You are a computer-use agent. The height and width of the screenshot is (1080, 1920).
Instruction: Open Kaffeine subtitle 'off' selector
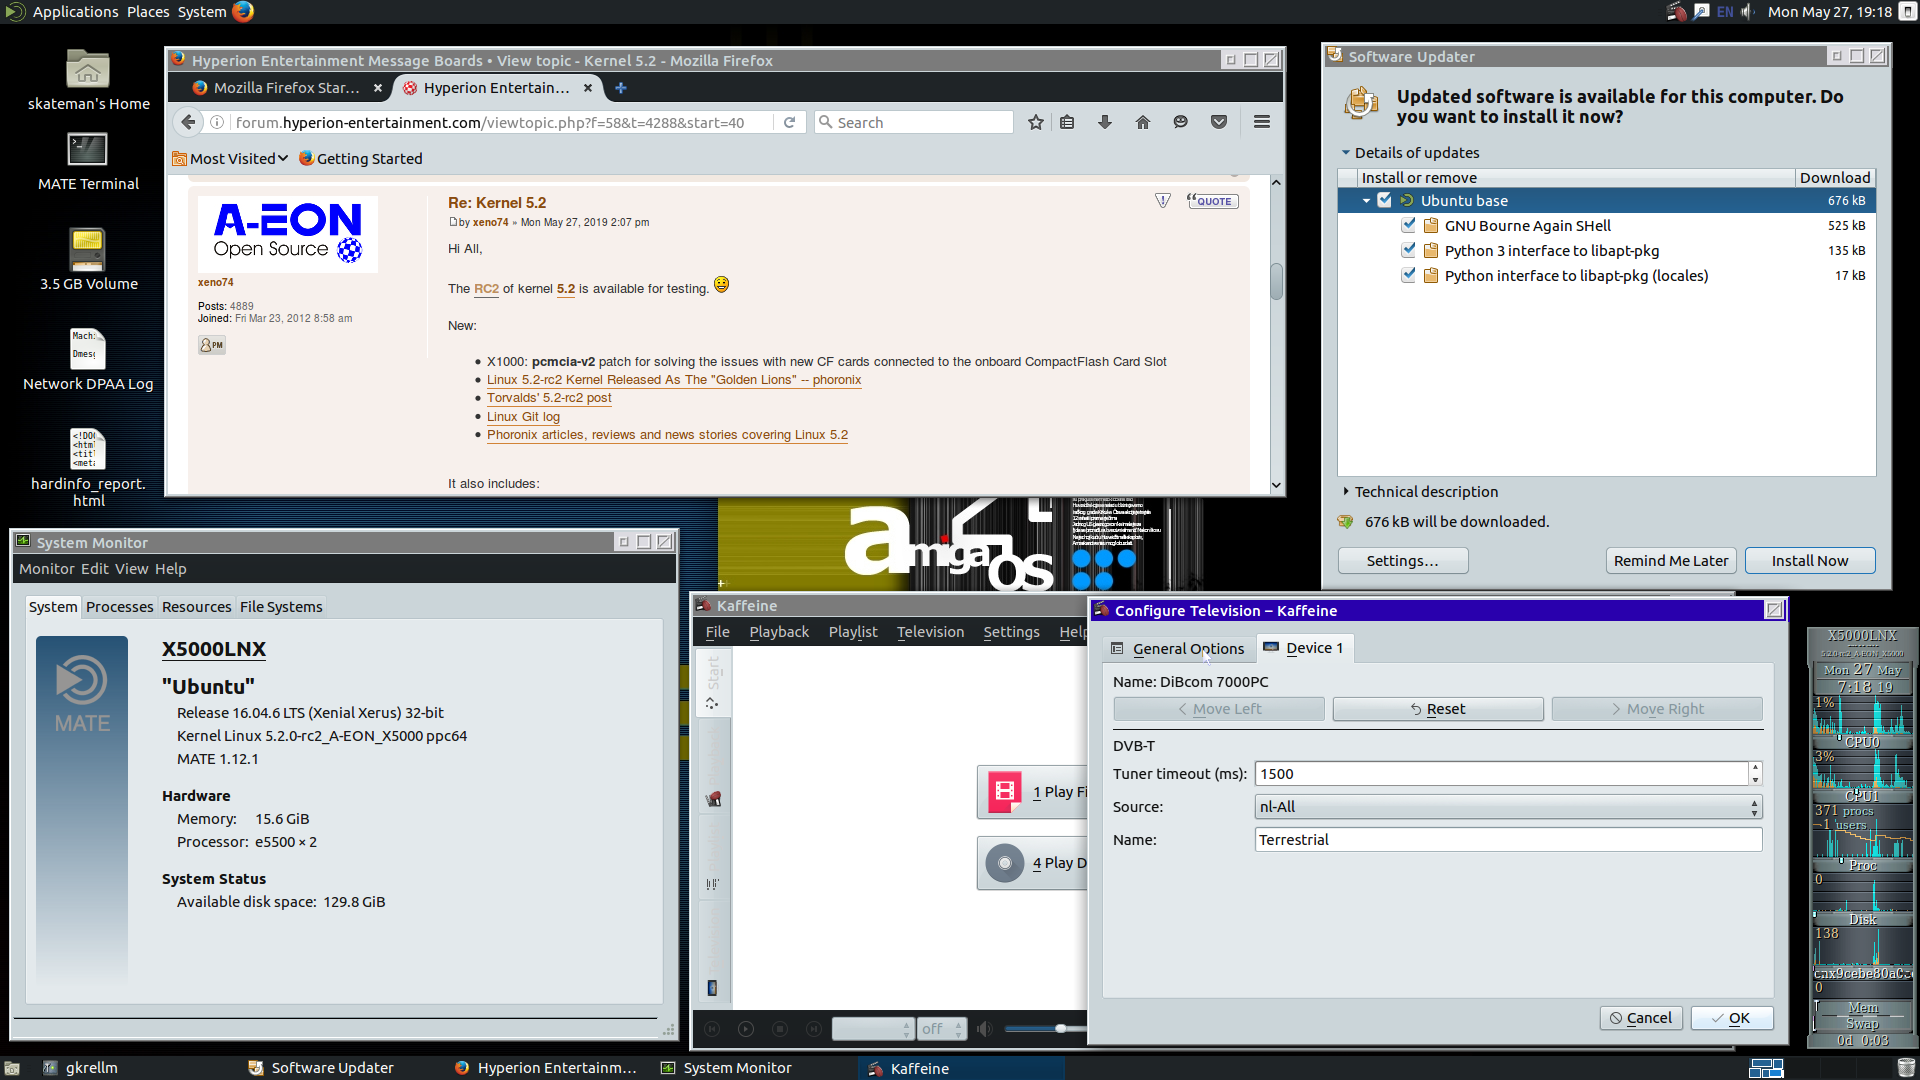point(942,1028)
